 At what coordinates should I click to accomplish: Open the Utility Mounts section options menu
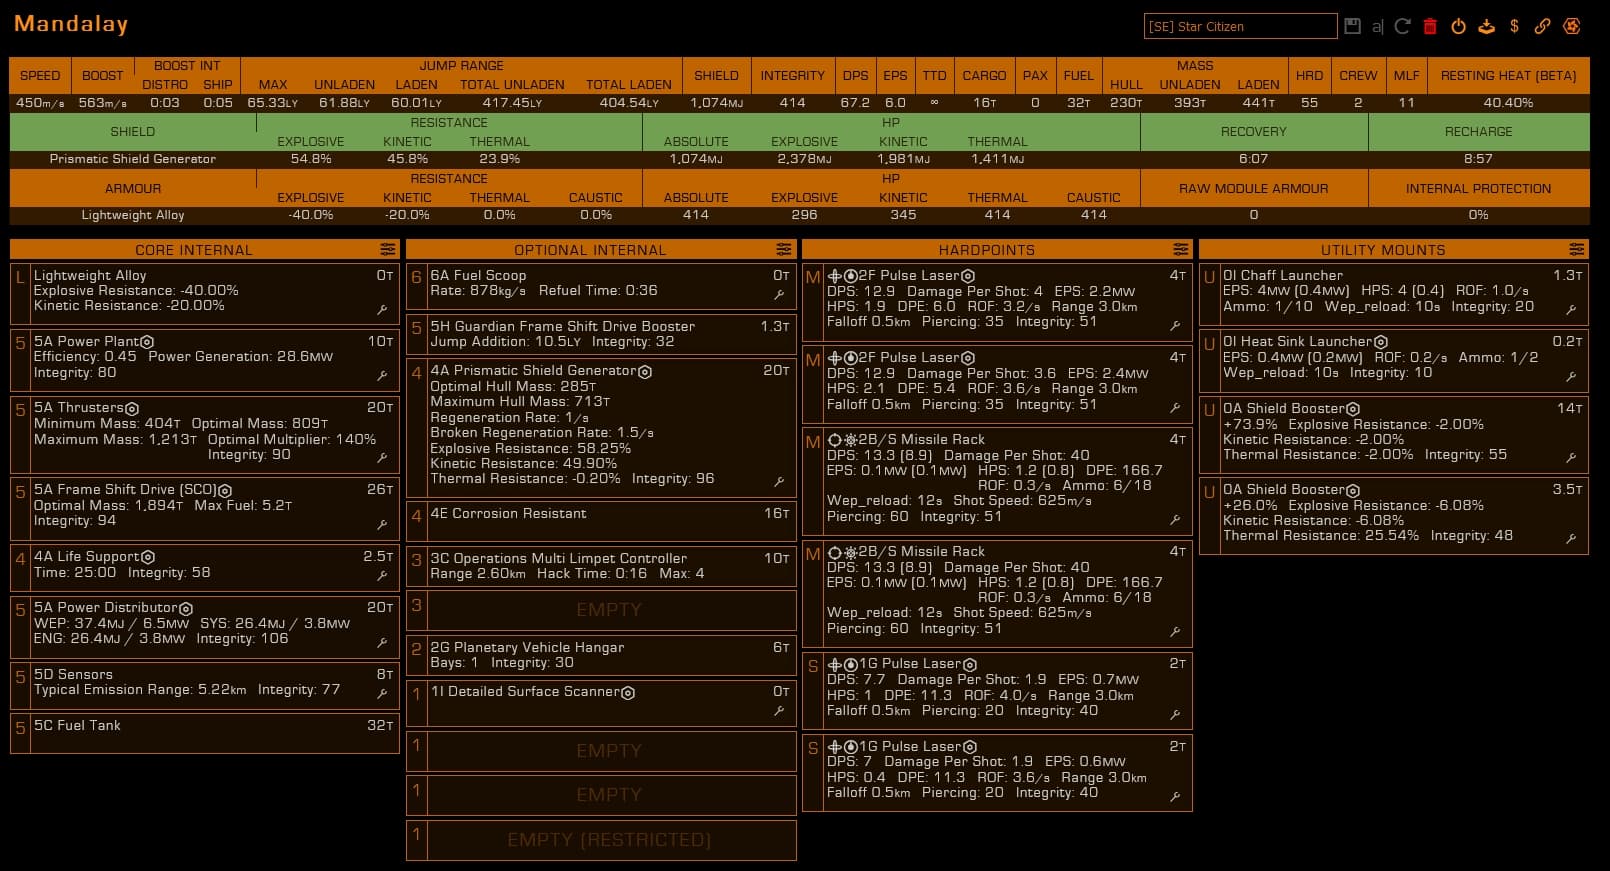[x=1577, y=249]
